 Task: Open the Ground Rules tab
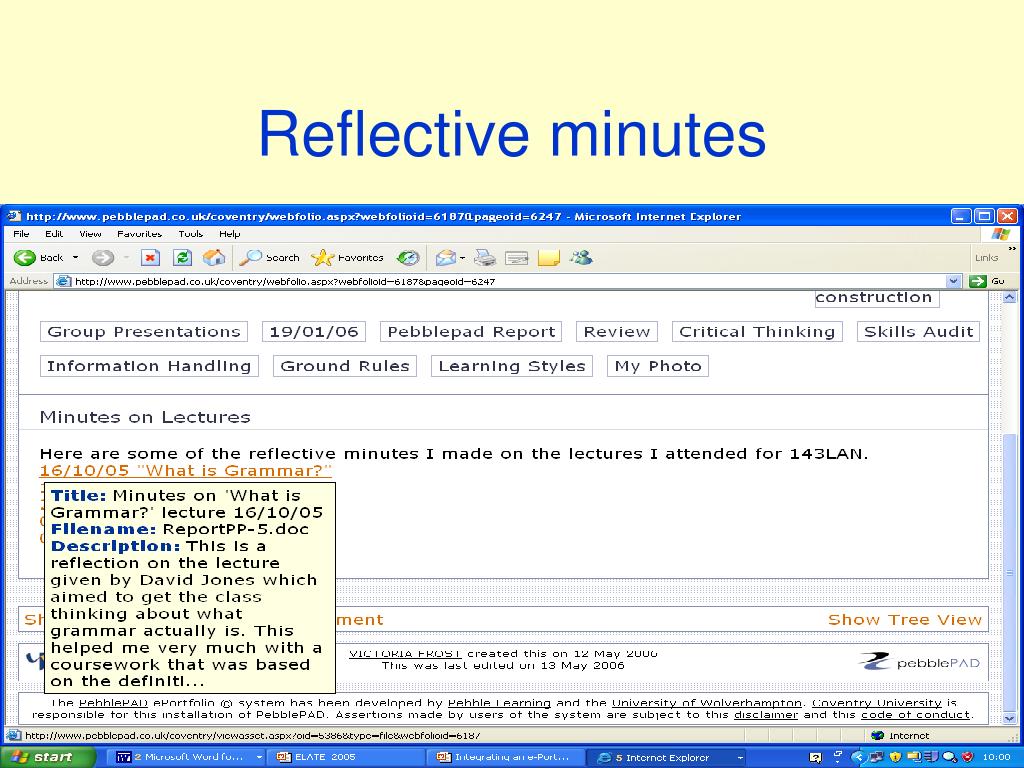click(x=345, y=366)
